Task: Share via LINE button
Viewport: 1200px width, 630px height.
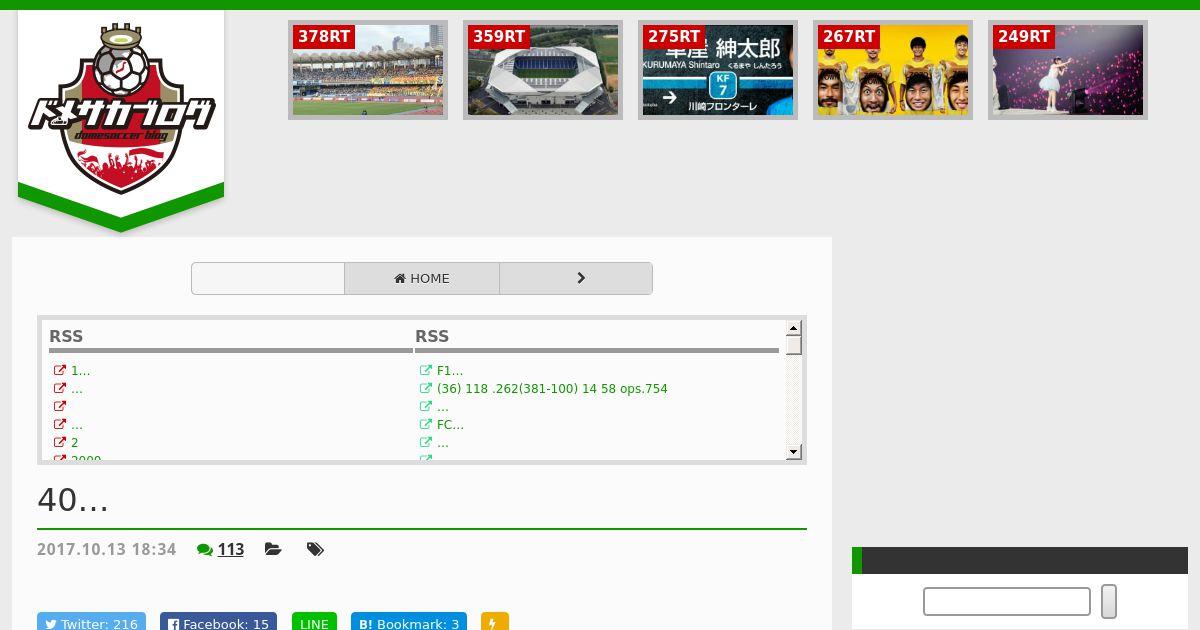Action: pos(314,622)
